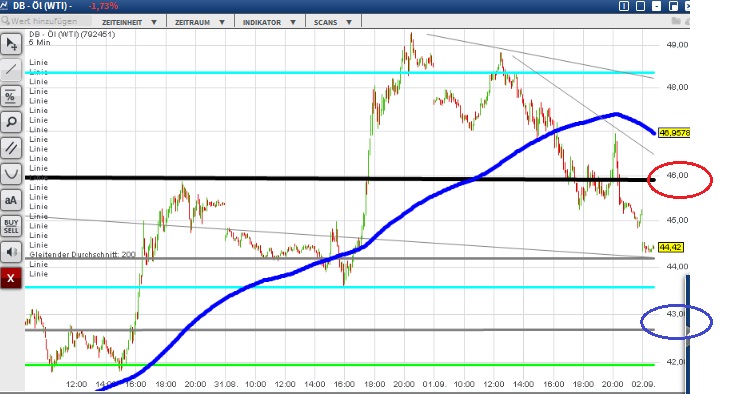Viewport: 748px width, 394px height.
Task: Click the chart icon in title bar
Action: pos(4,6)
